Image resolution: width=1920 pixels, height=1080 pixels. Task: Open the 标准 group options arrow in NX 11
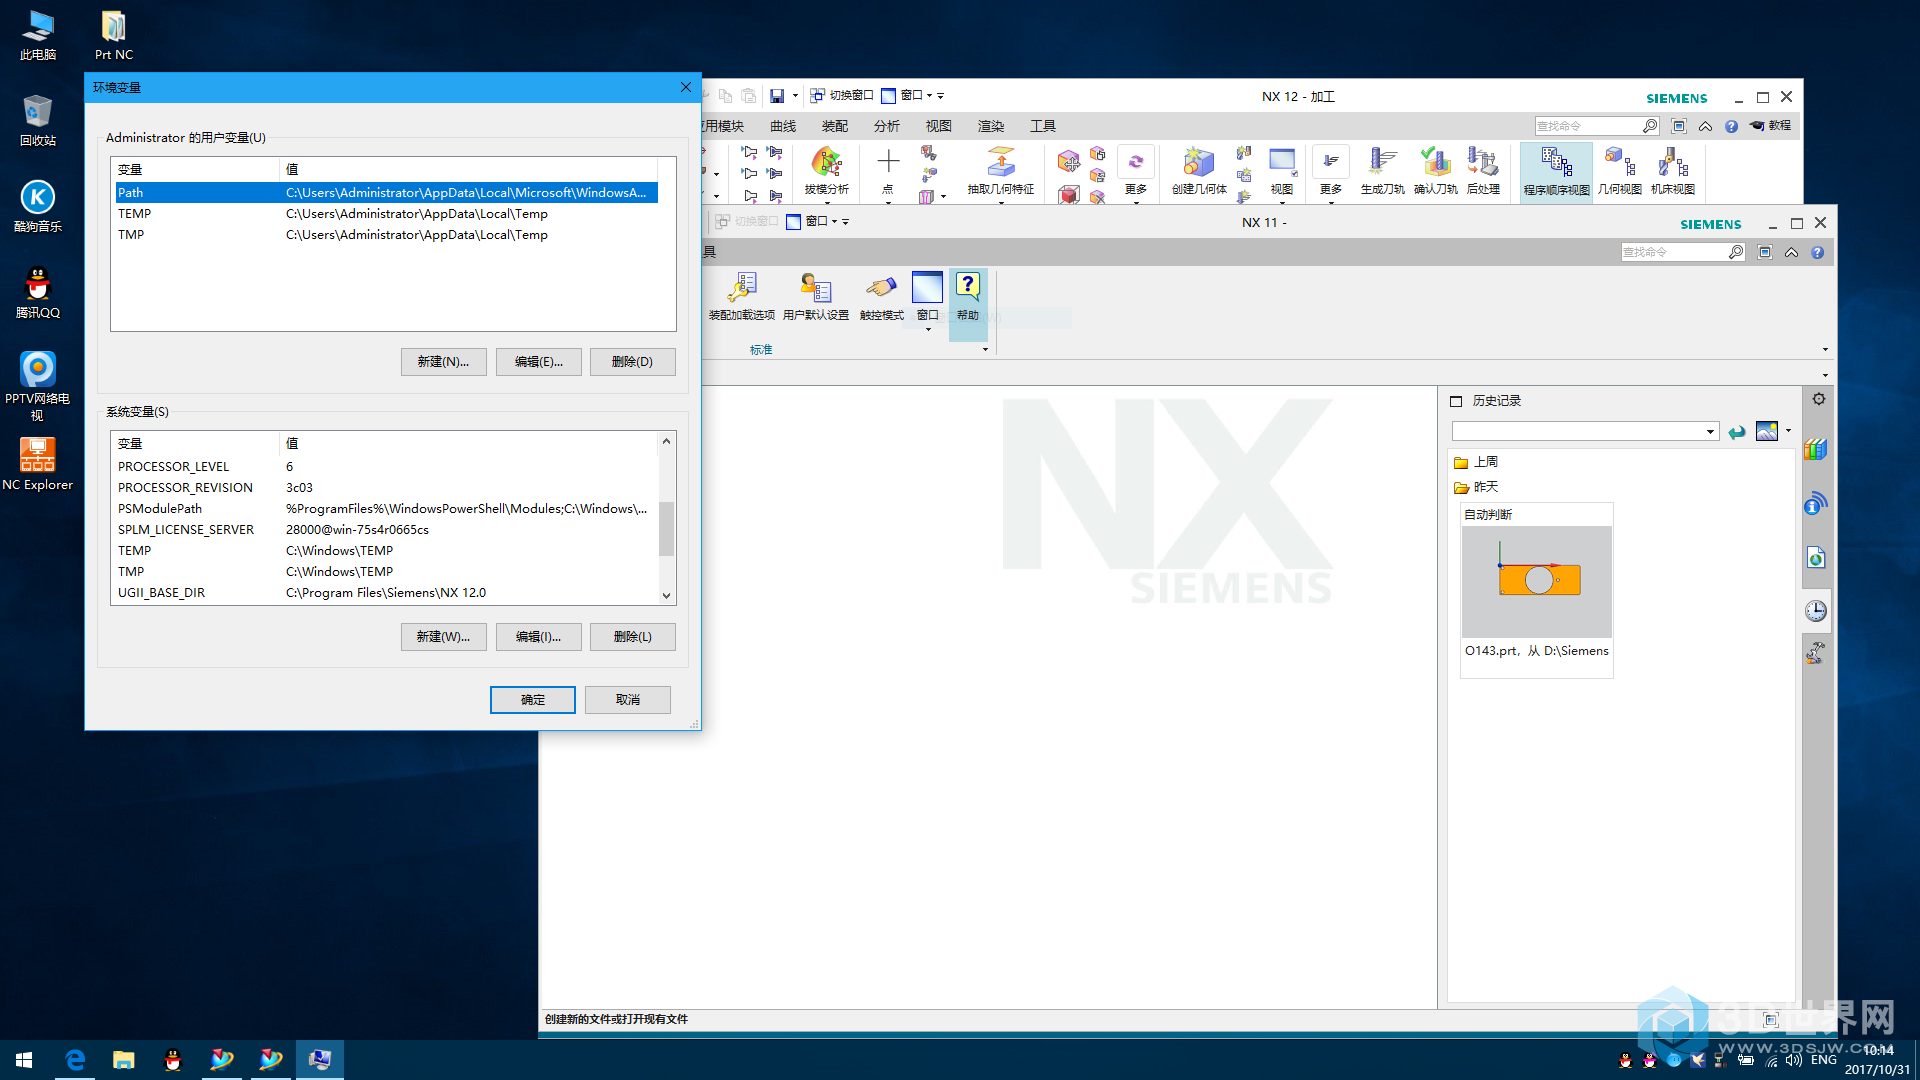[985, 350]
